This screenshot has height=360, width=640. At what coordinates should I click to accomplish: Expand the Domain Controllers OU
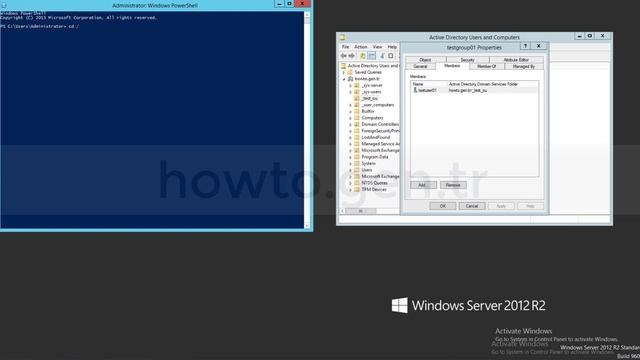(350, 124)
